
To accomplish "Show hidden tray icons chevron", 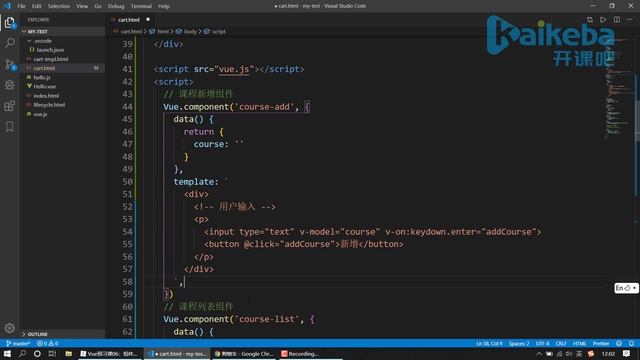I will pyautogui.click(x=539, y=354).
